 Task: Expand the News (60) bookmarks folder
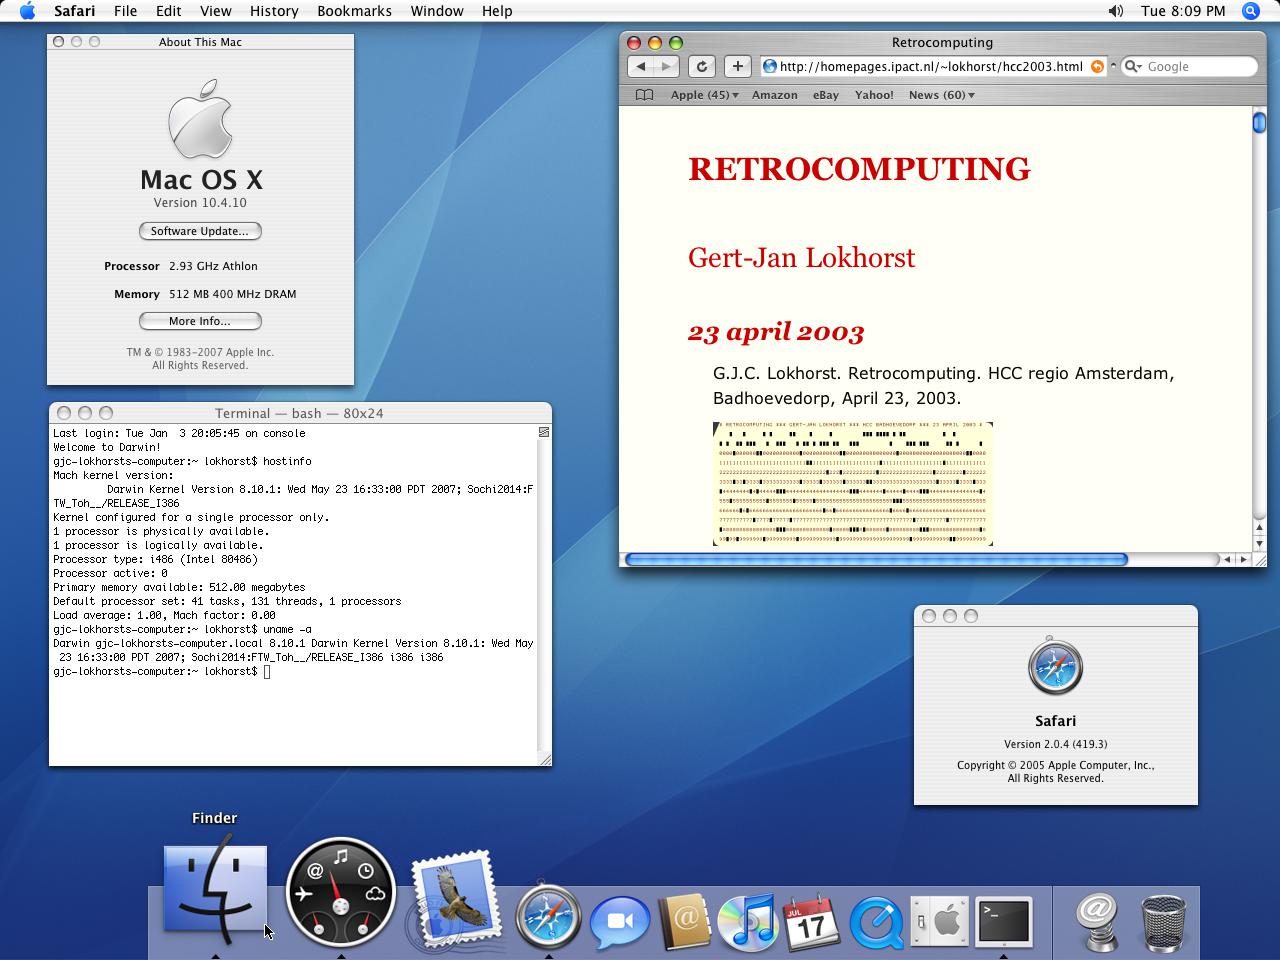[942, 95]
